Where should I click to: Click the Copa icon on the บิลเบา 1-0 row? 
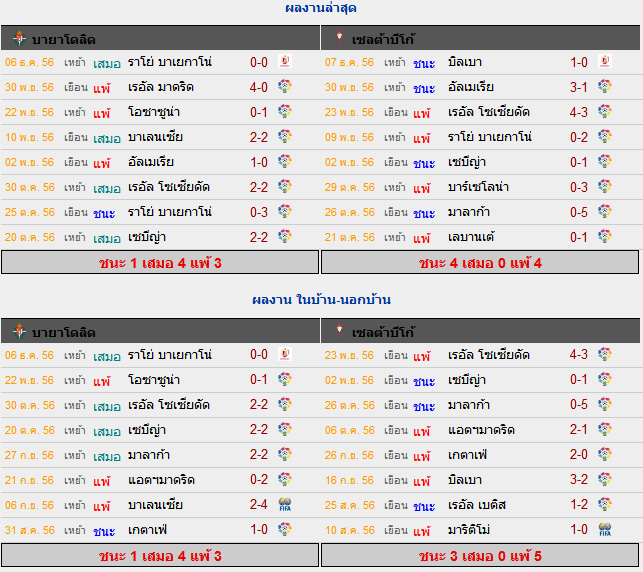[x=605, y=62]
